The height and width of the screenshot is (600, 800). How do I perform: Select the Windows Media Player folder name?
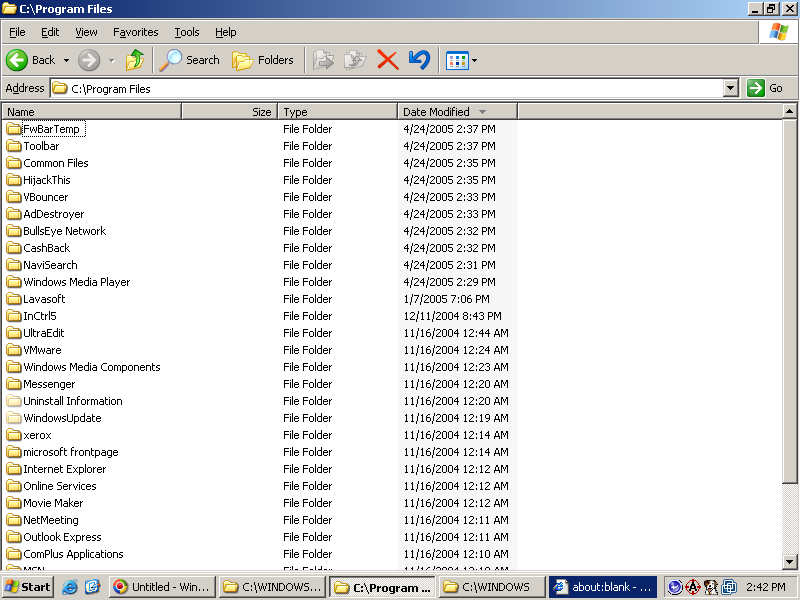pos(77,282)
